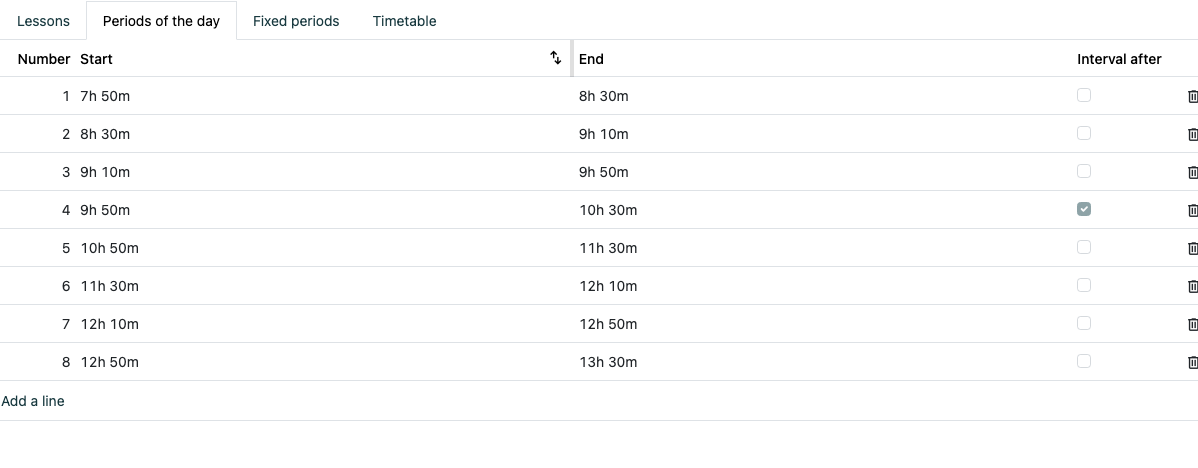Delete period 6 using trash icon
Screen dimensions: 1198x468
click(x=1192, y=286)
